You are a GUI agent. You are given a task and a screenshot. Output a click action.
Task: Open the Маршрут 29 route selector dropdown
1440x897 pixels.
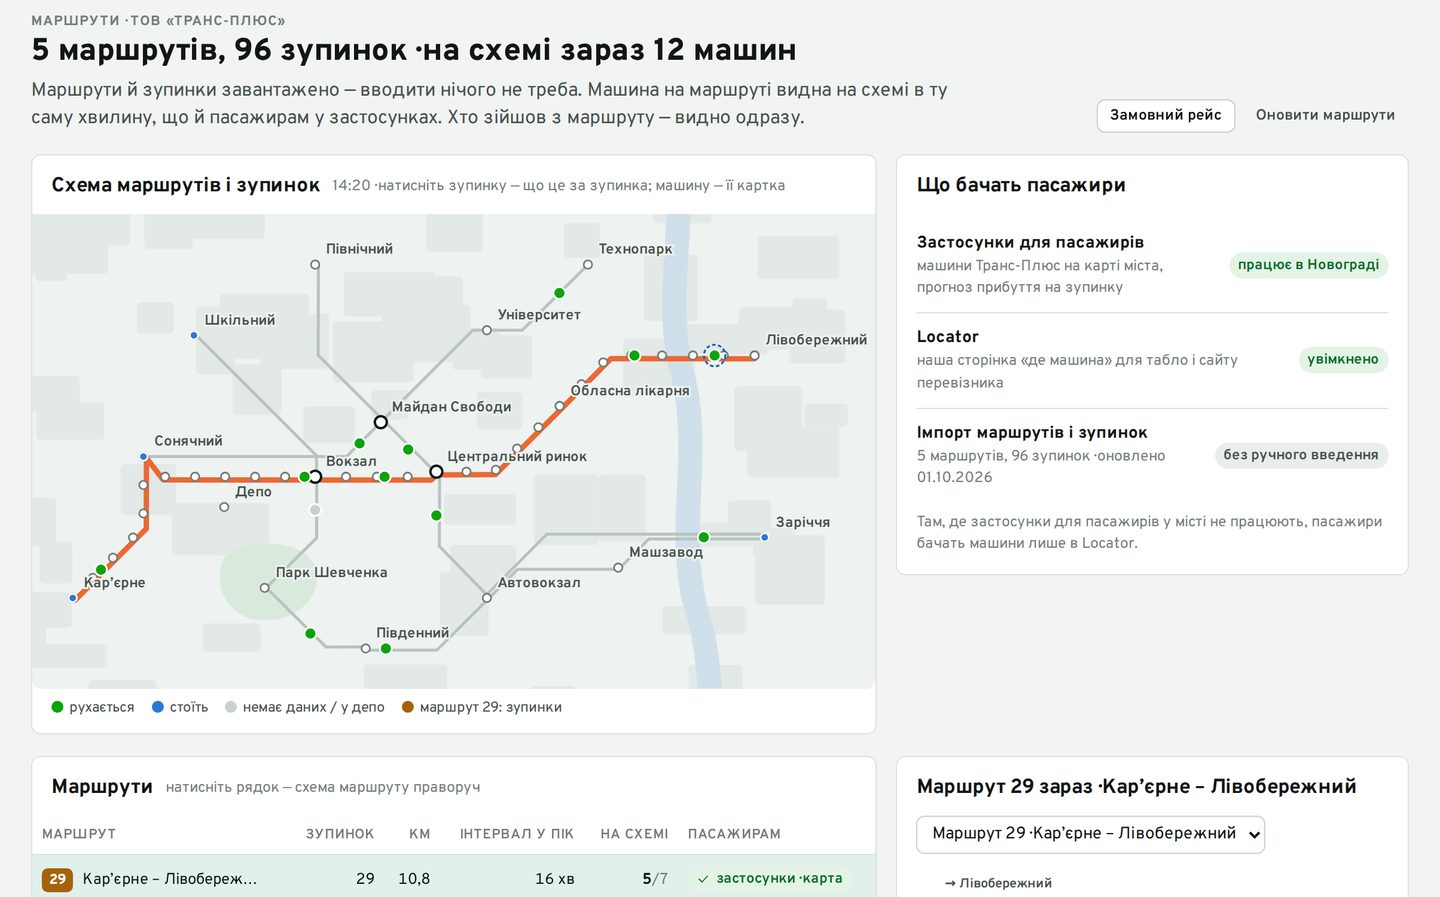pos(1091,834)
